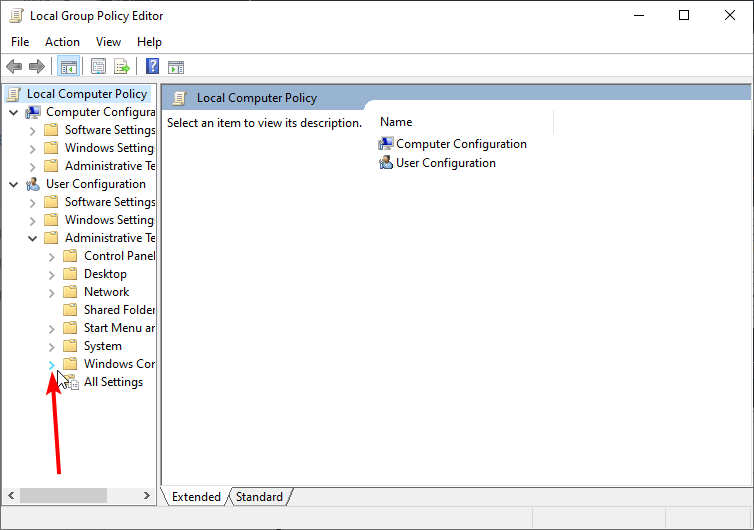Viewport: 754px width, 530px height.
Task: Select the All Settings tree item
Action: coord(113,382)
